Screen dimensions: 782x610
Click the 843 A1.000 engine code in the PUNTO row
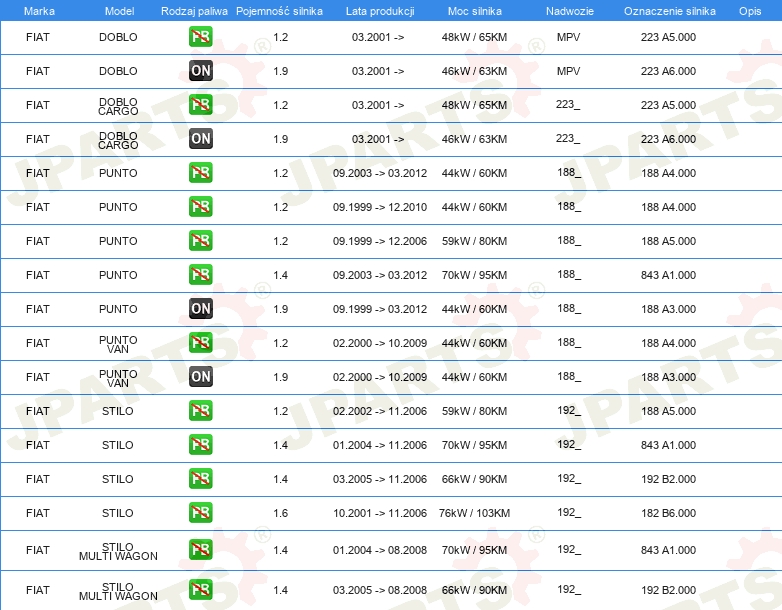click(x=668, y=275)
